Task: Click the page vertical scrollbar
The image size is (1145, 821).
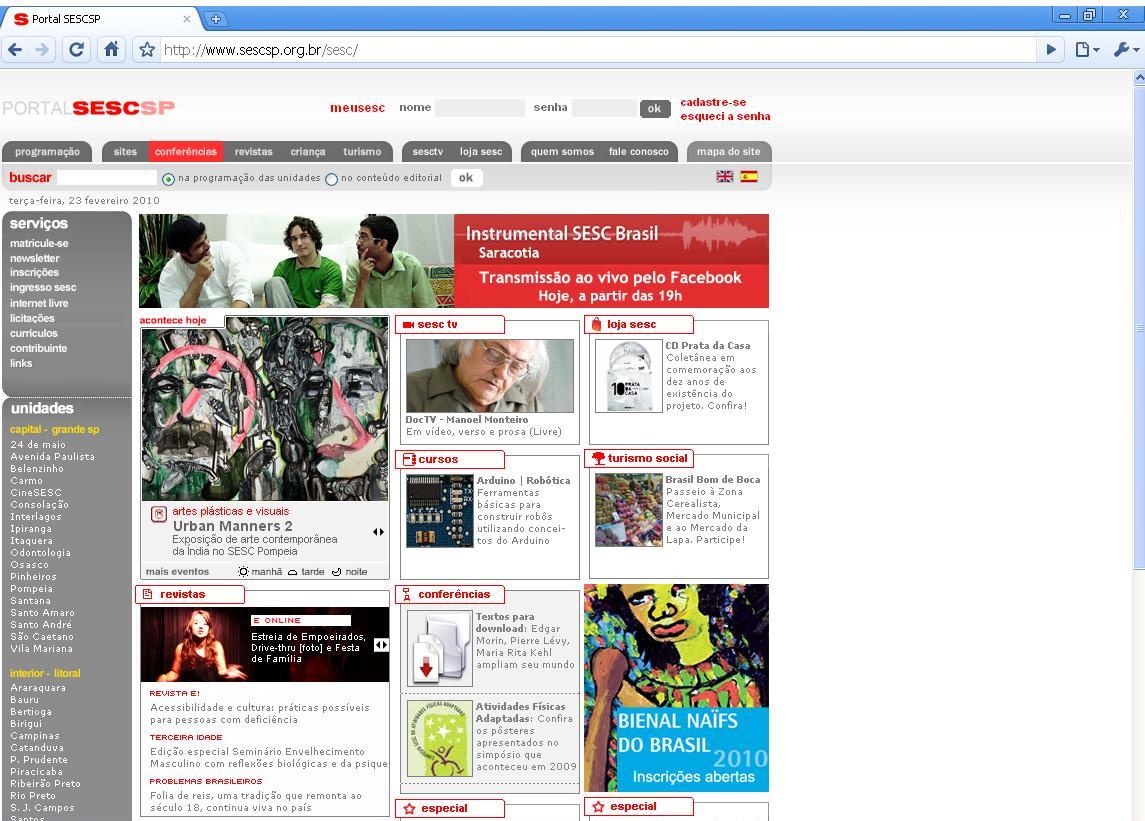Action: pyautogui.click(x=1138, y=329)
